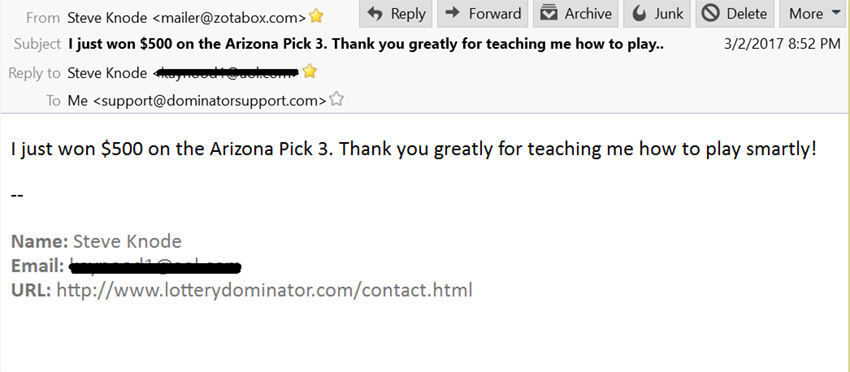Click the Reply button label

[408, 14]
